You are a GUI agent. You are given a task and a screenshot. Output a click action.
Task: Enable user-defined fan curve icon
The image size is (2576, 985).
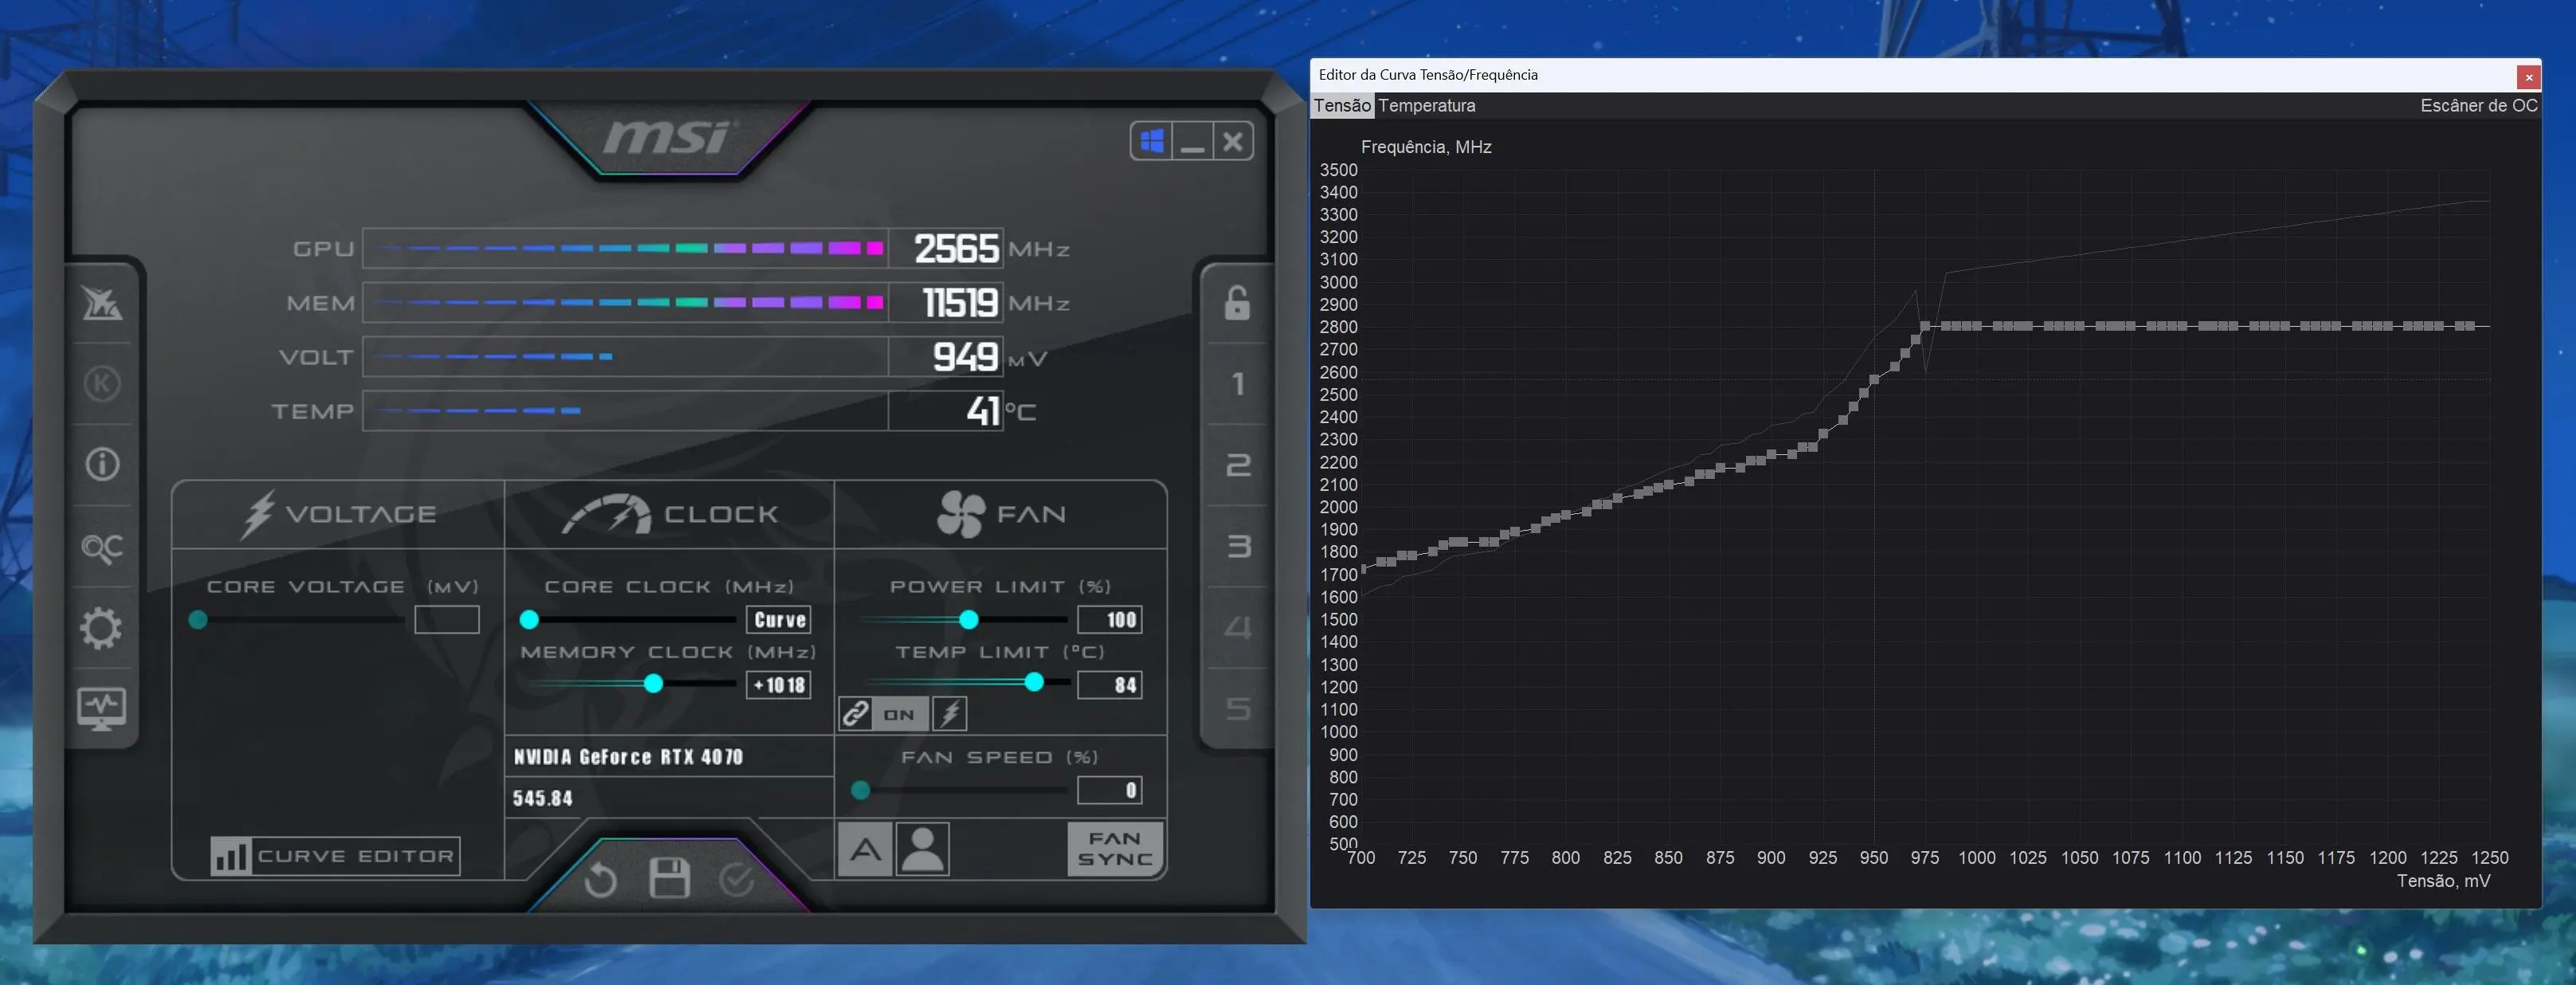point(922,850)
